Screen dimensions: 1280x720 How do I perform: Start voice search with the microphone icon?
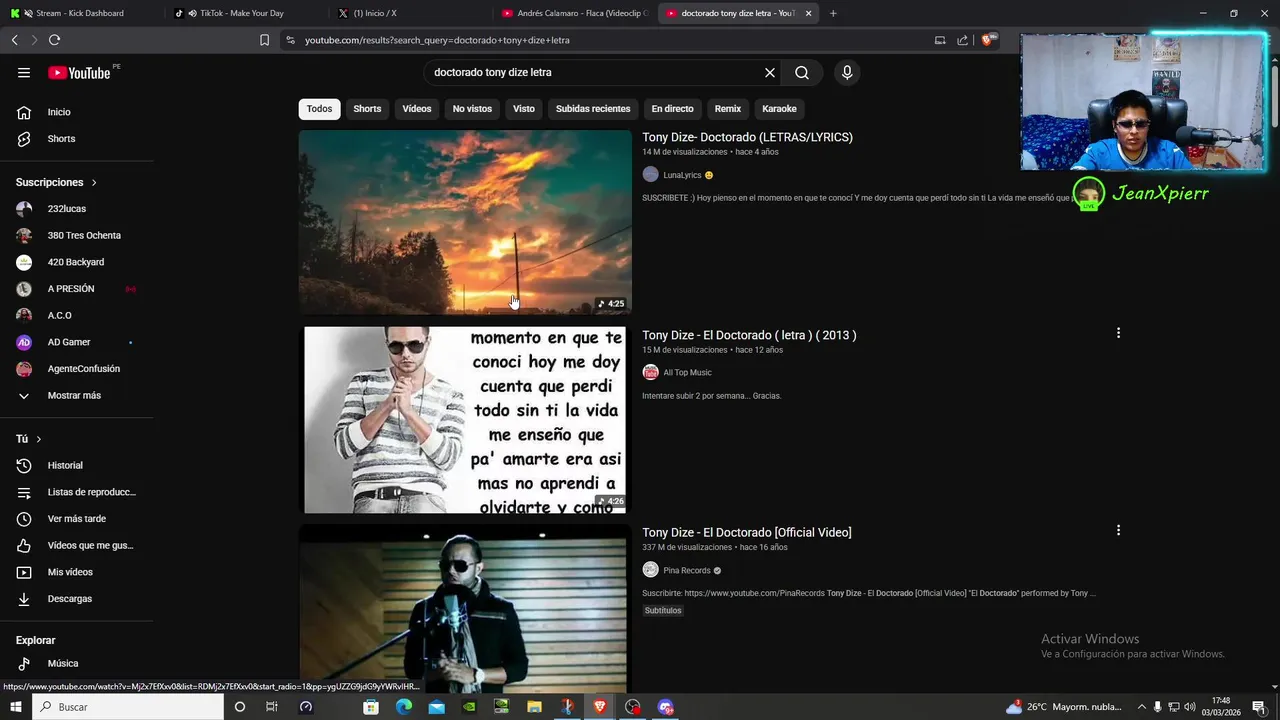pyautogui.click(x=847, y=72)
